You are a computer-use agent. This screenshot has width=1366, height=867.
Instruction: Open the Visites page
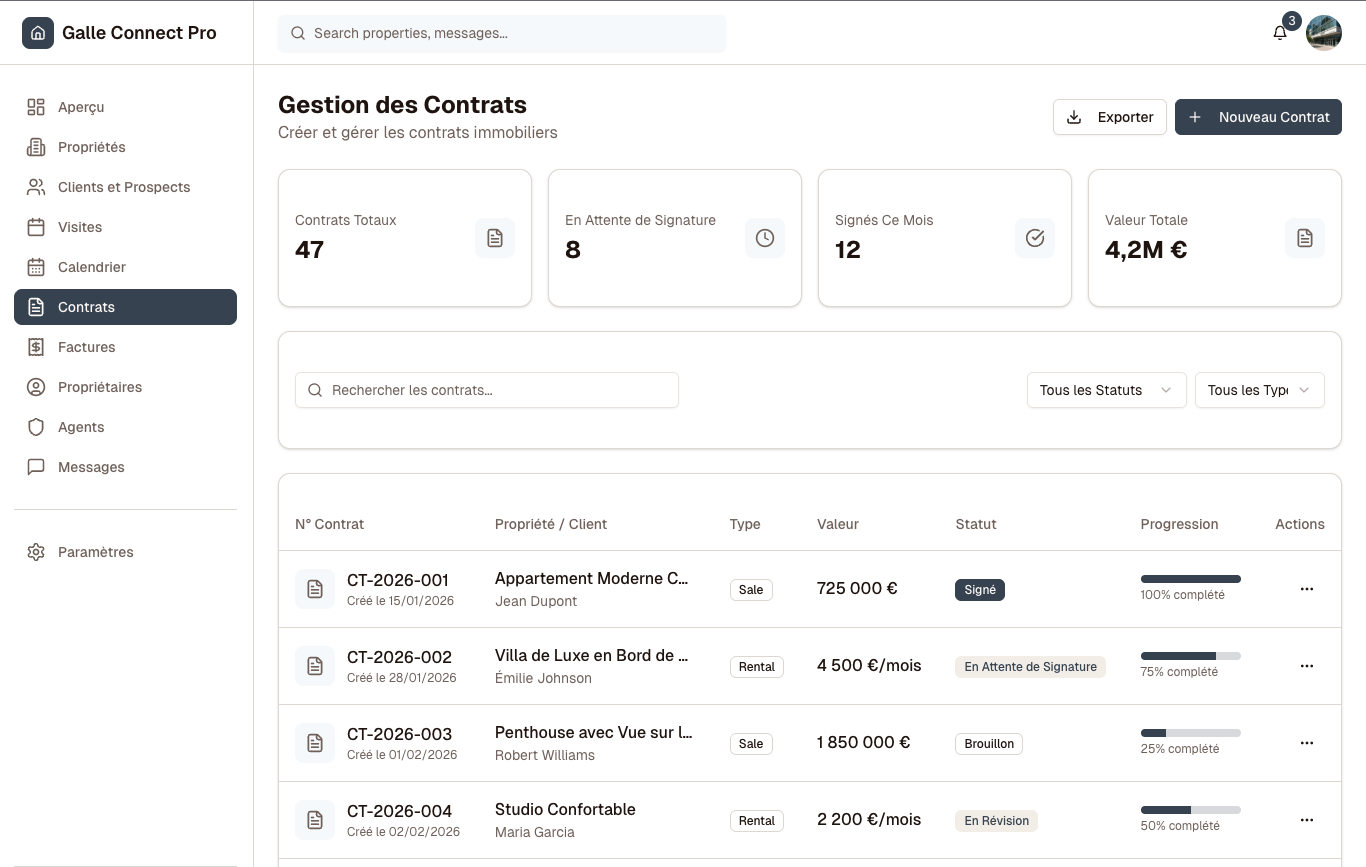(x=79, y=227)
